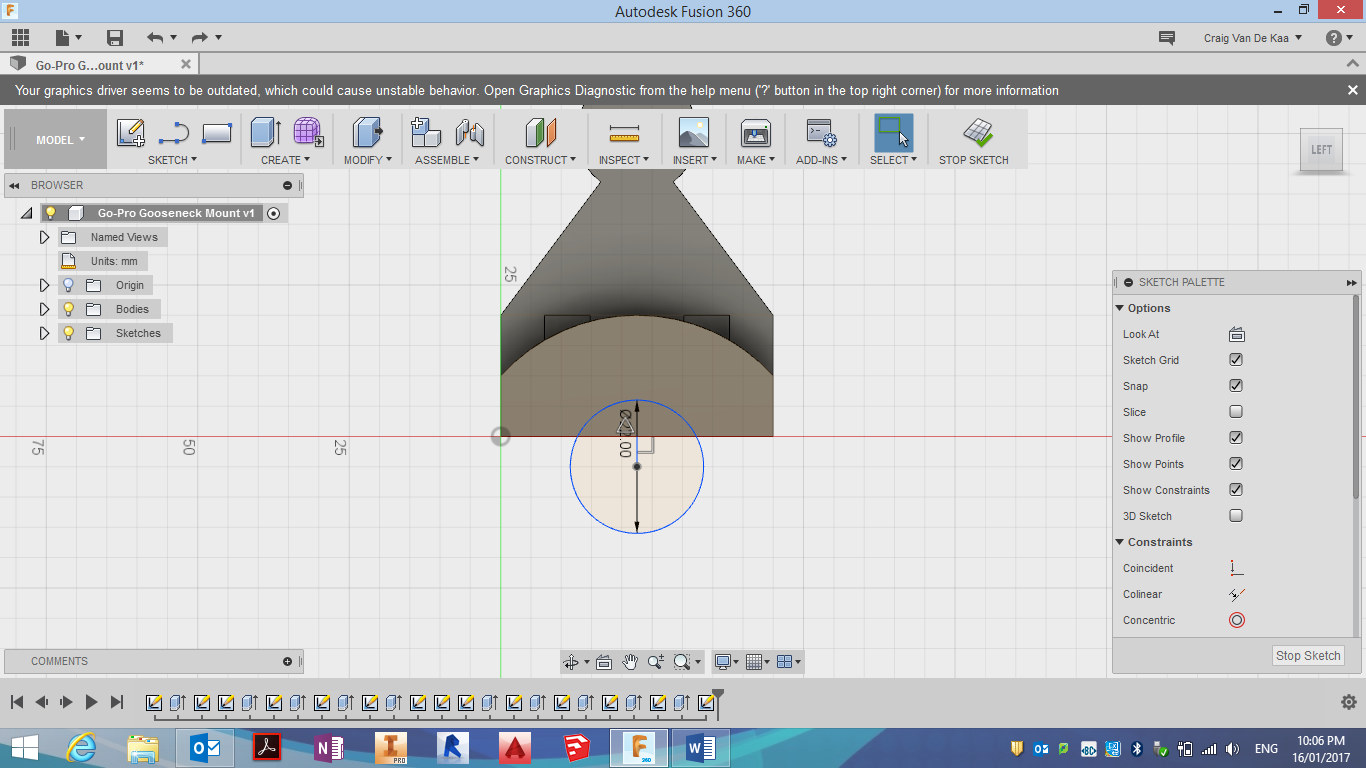
Task: Open the File menu dropdown
Action: (70, 38)
